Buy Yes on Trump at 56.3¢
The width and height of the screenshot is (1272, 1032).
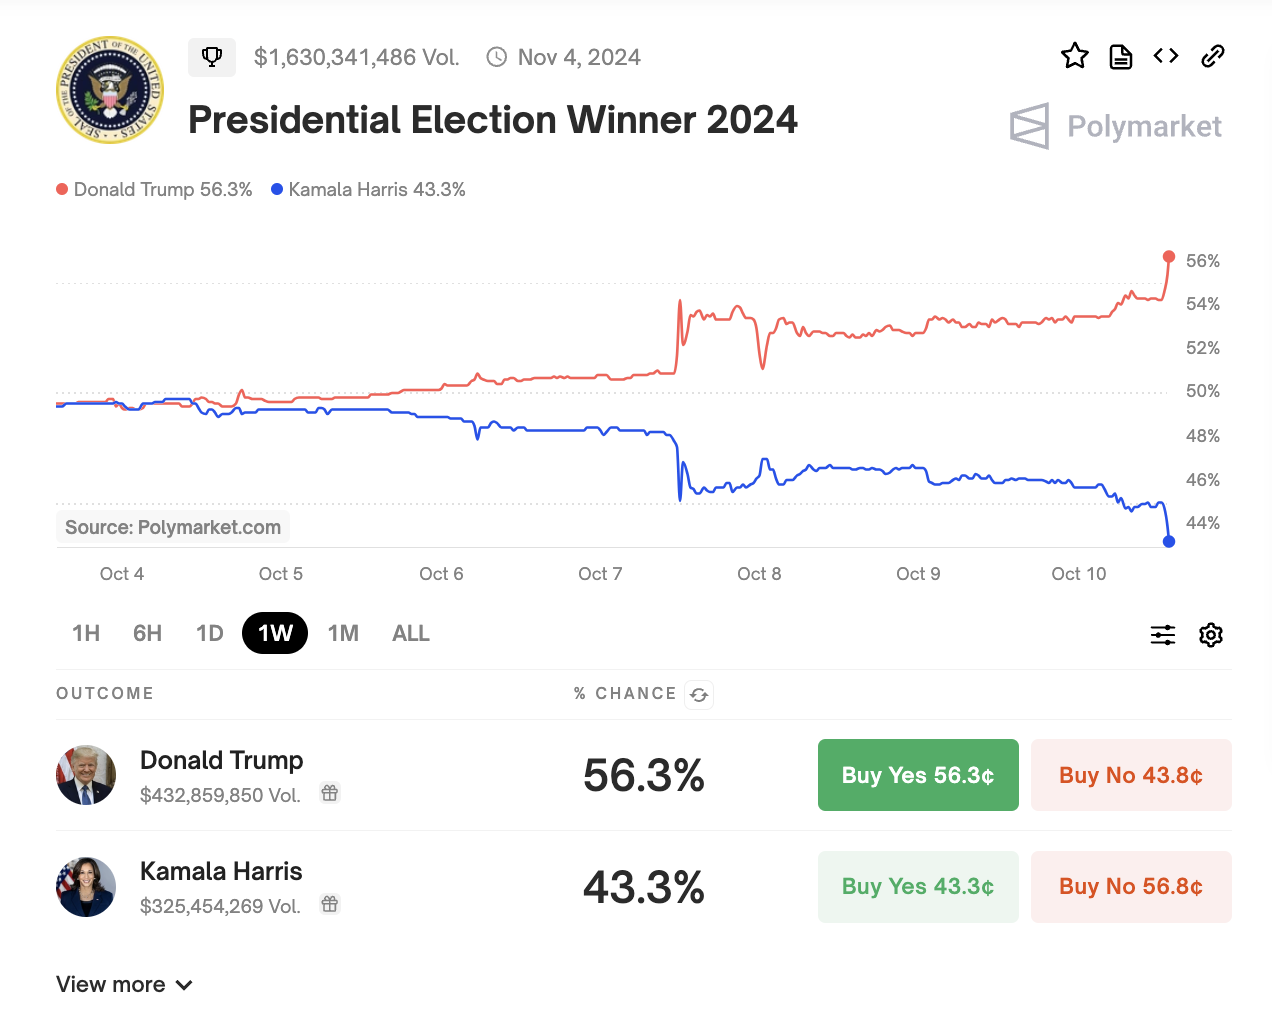click(918, 775)
